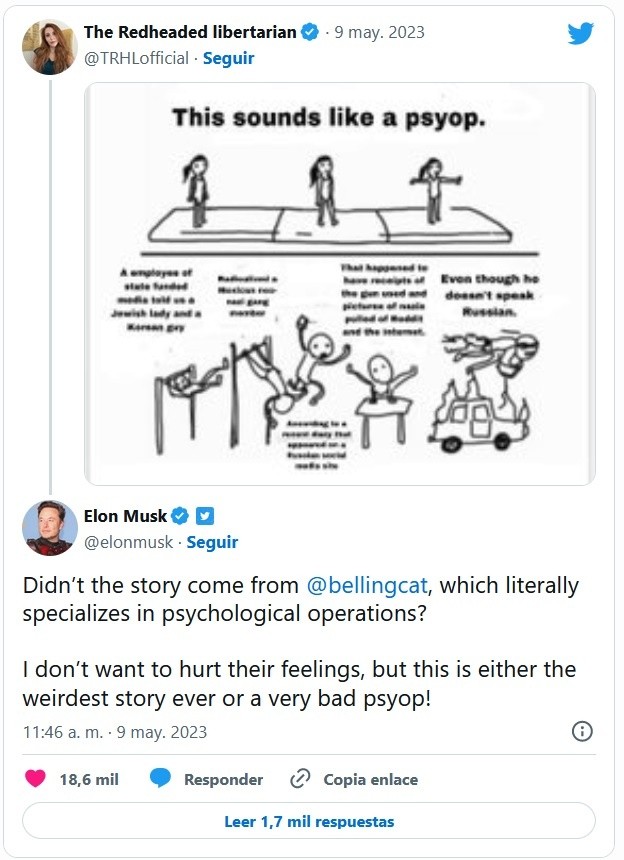Open Elon Musk's profile avatar
The image size is (624, 860).
tap(49, 528)
